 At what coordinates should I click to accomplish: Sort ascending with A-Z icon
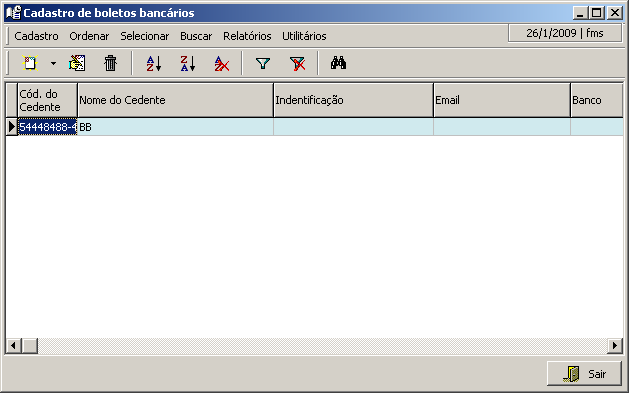154,63
